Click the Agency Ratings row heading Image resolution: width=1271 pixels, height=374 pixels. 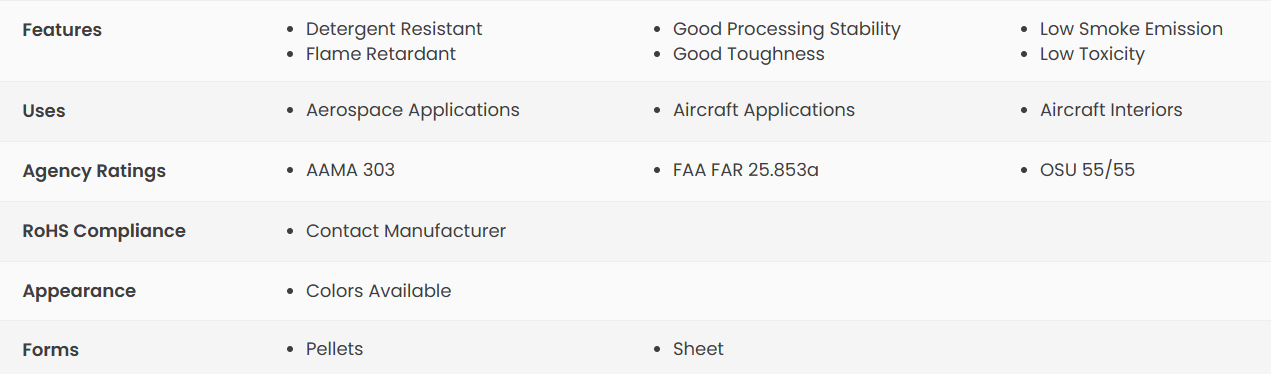(94, 171)
